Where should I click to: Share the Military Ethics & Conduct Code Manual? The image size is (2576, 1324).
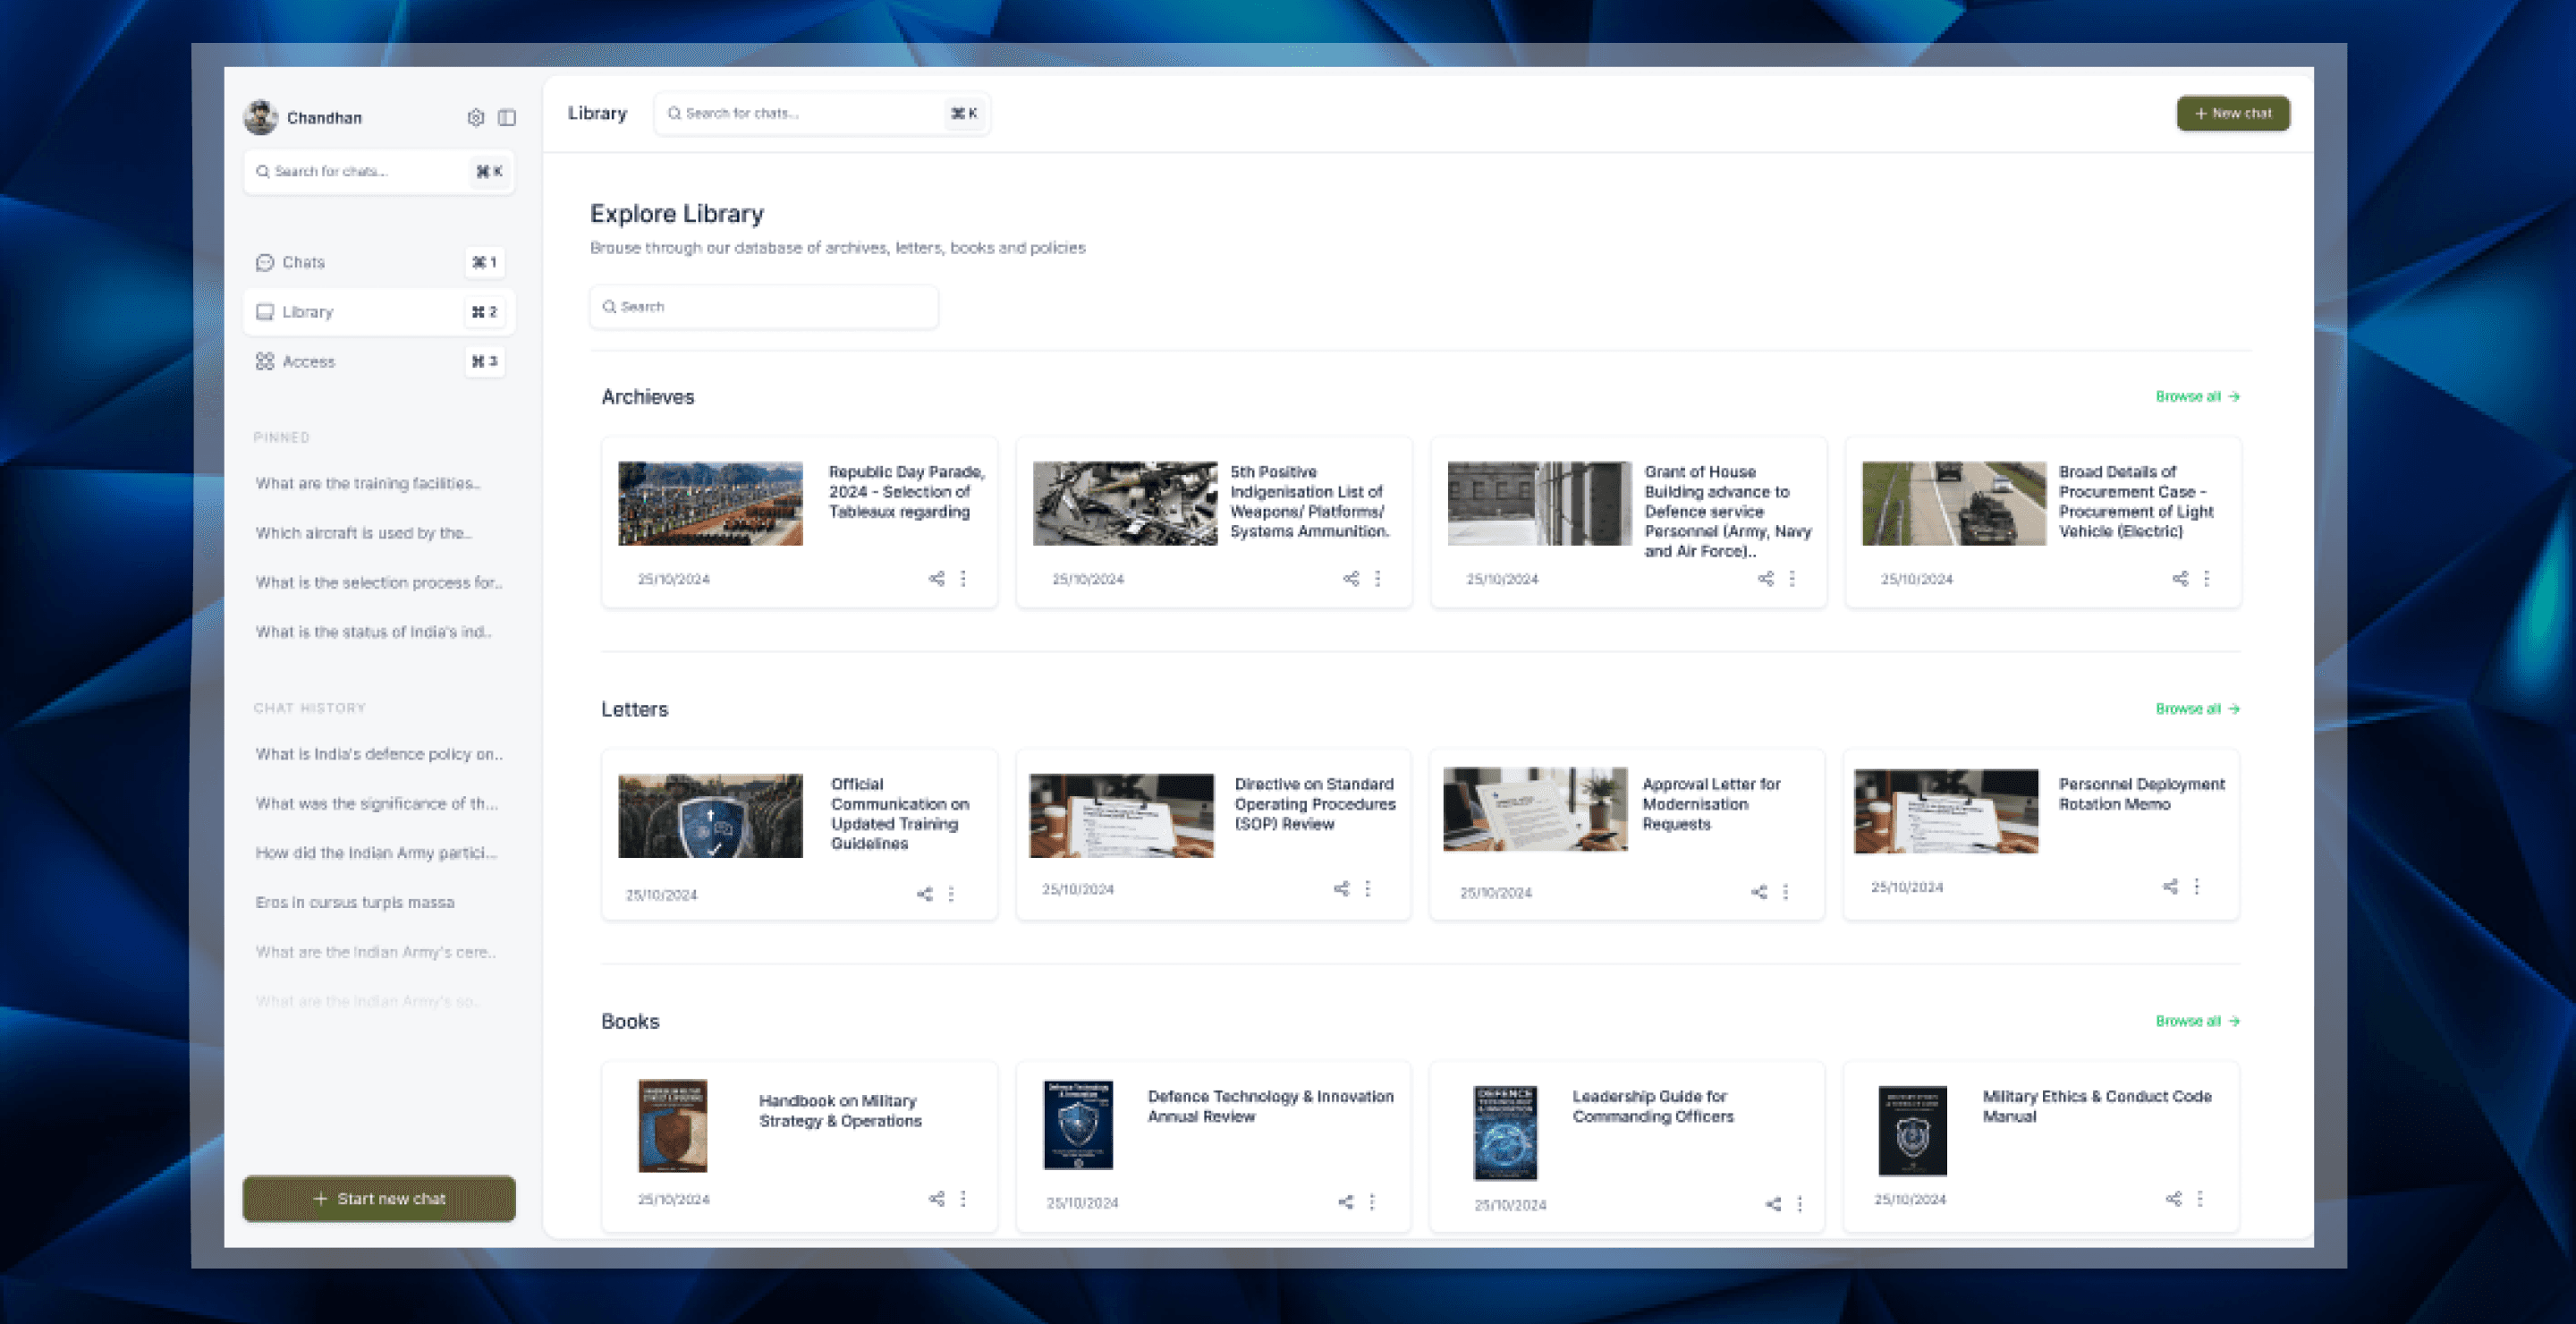coord(2173,1198)
